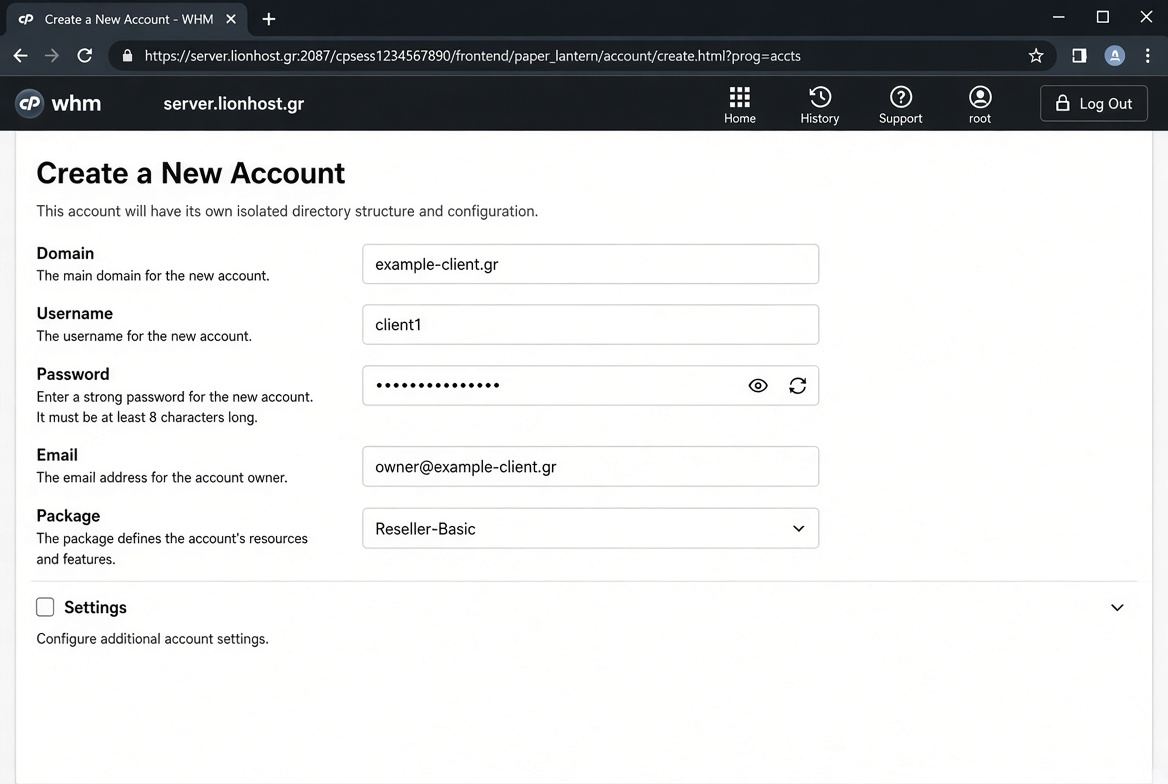Close the Create a New Account tab
Image resolution: width=1168 pixels, height=784 pixels.
231,19
